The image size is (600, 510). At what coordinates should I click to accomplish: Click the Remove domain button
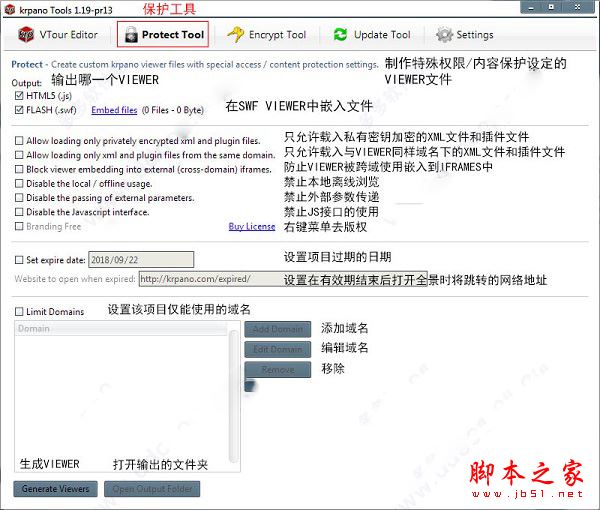point(278,370)
